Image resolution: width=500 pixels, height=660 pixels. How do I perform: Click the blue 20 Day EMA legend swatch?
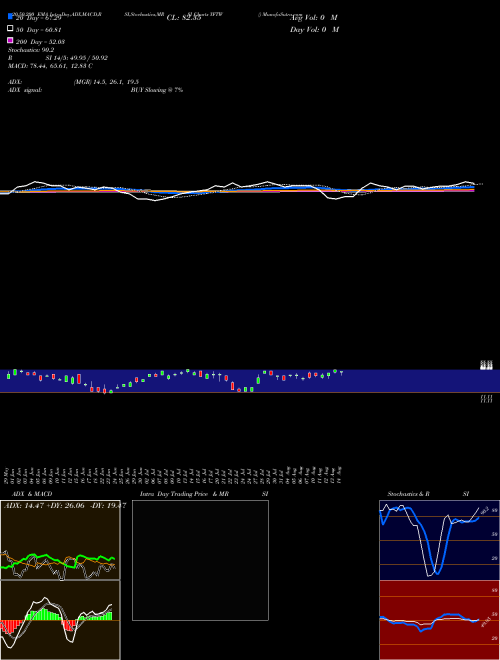point(11,16)
